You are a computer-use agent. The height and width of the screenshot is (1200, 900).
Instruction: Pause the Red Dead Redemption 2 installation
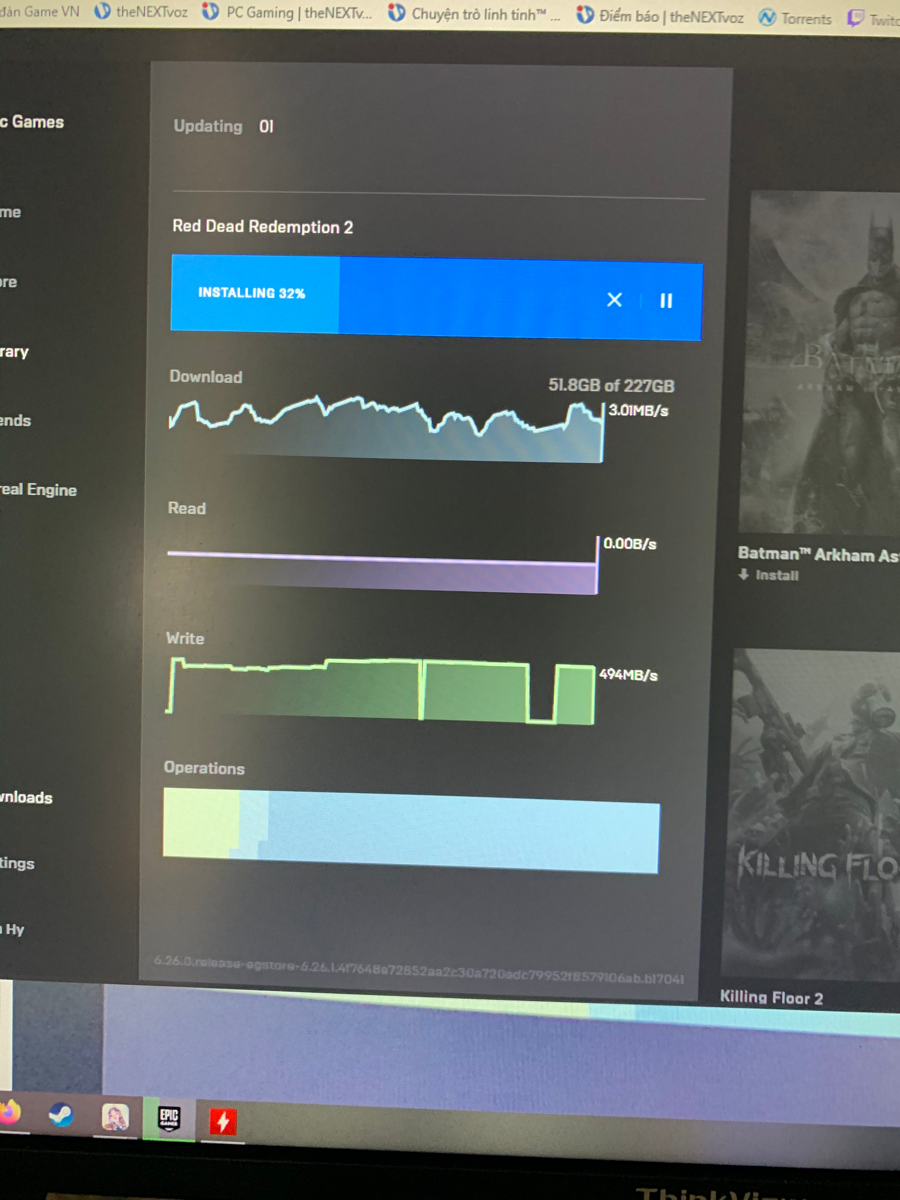666,300
